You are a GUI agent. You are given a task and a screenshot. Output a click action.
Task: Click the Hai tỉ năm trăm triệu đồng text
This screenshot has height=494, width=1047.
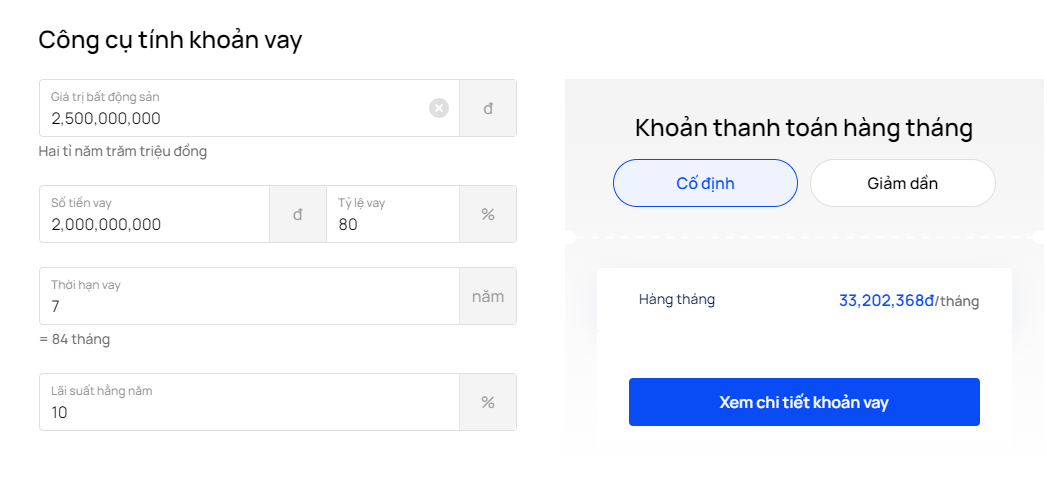pos(123,152)
